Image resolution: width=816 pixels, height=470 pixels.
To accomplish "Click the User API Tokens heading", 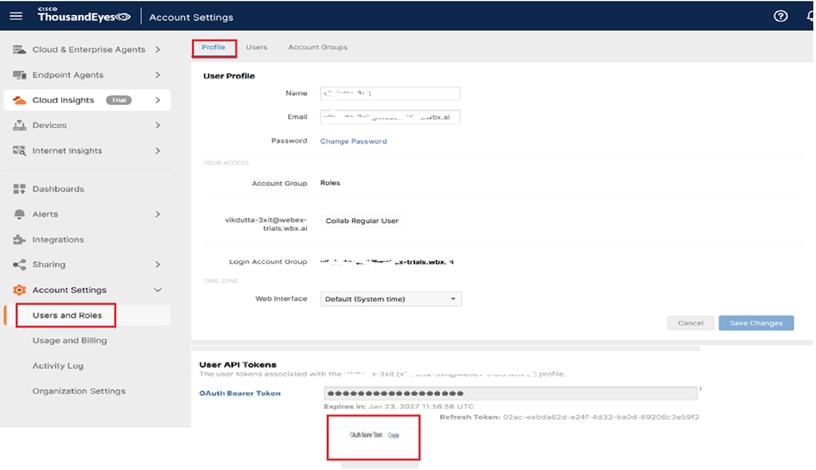I will pos(238,364).
